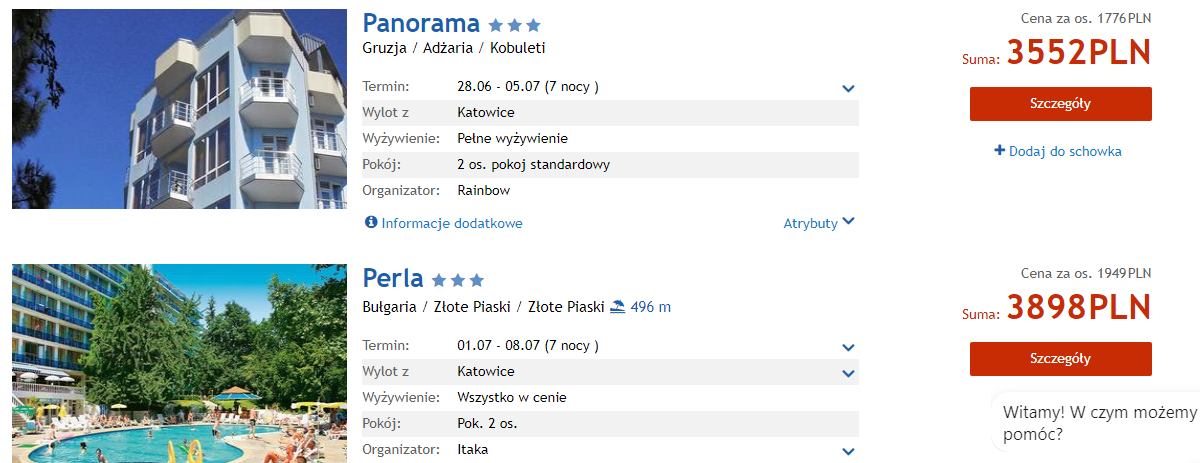This screenshot has height=463, width=1200.
Task: Expand Organizator Itaka dropdown
Action: [849, 451]
